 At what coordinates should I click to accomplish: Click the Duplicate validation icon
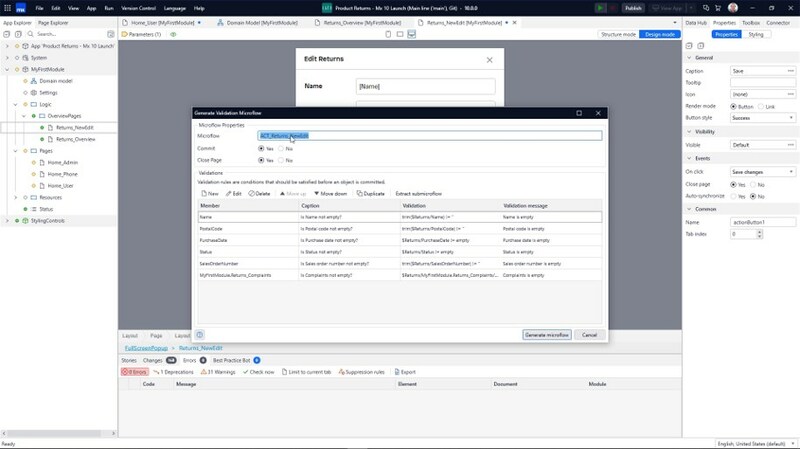[x=360, y=193]
